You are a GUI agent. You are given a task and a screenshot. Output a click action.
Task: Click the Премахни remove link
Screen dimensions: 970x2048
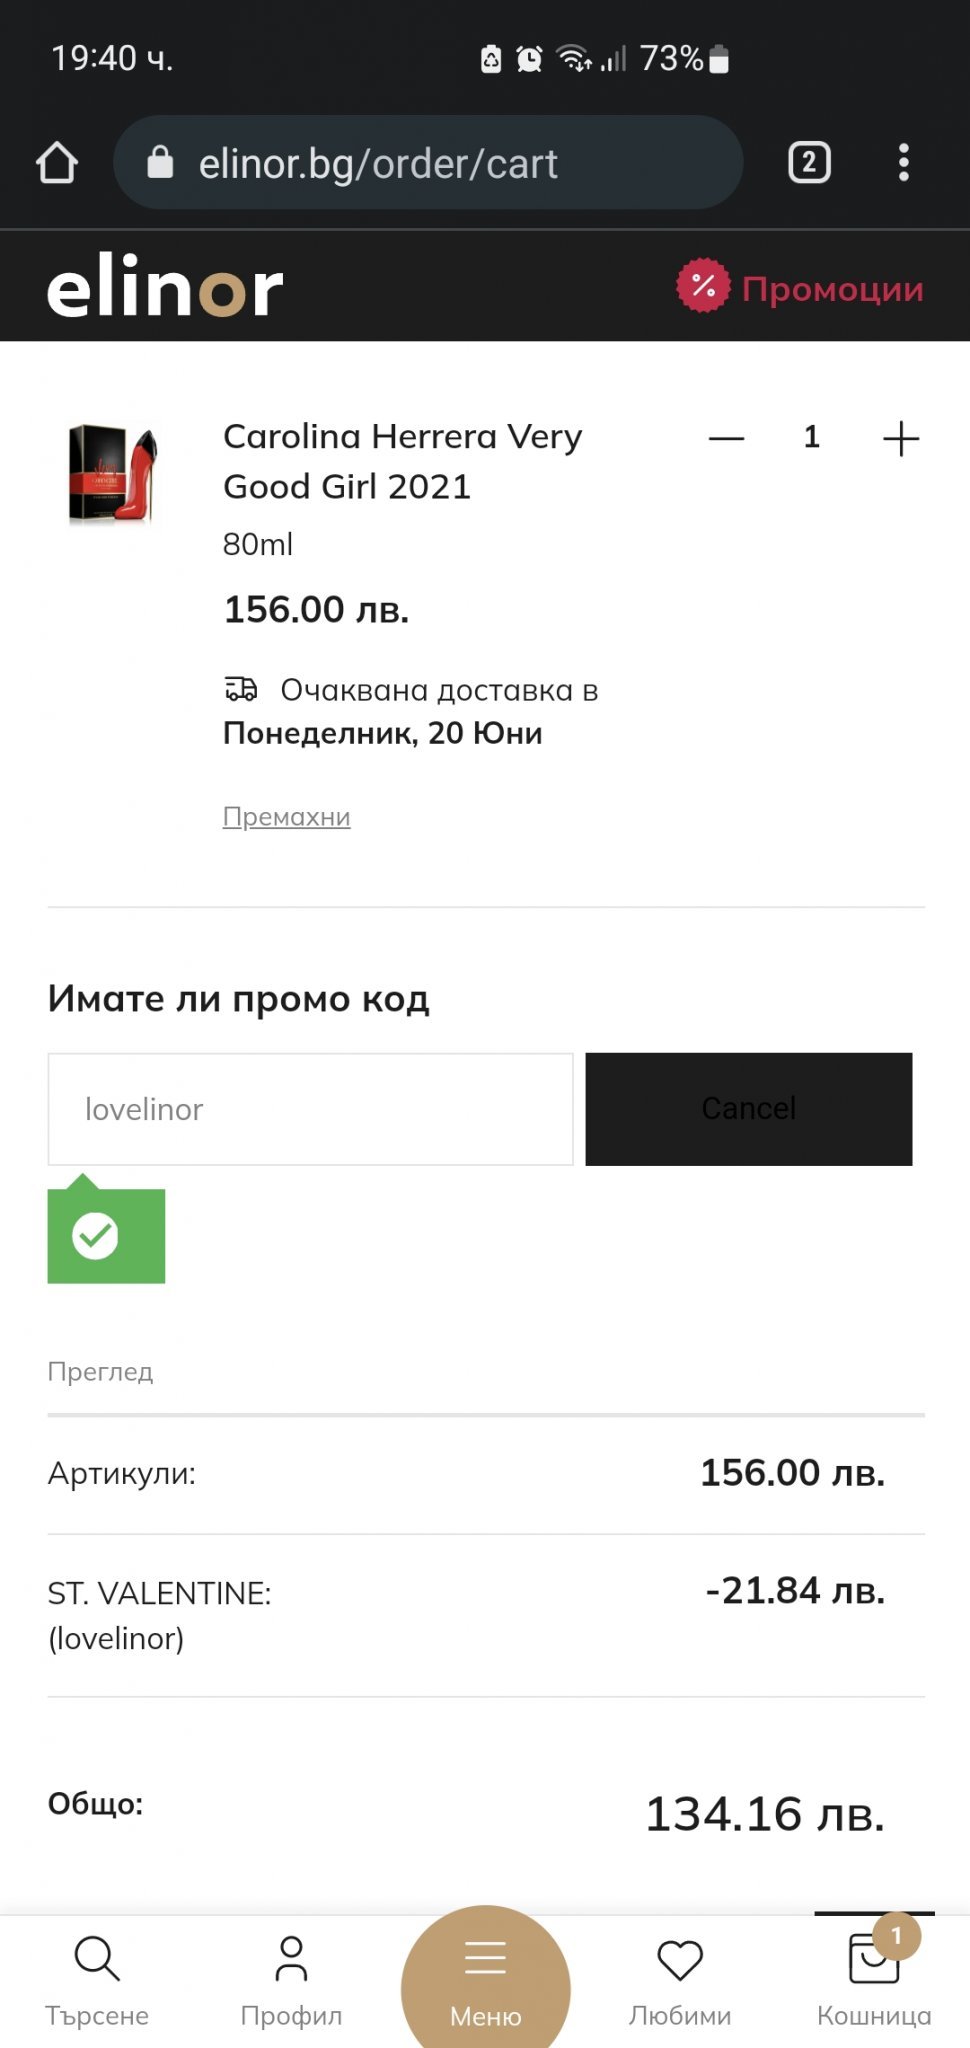pos(286,817)
